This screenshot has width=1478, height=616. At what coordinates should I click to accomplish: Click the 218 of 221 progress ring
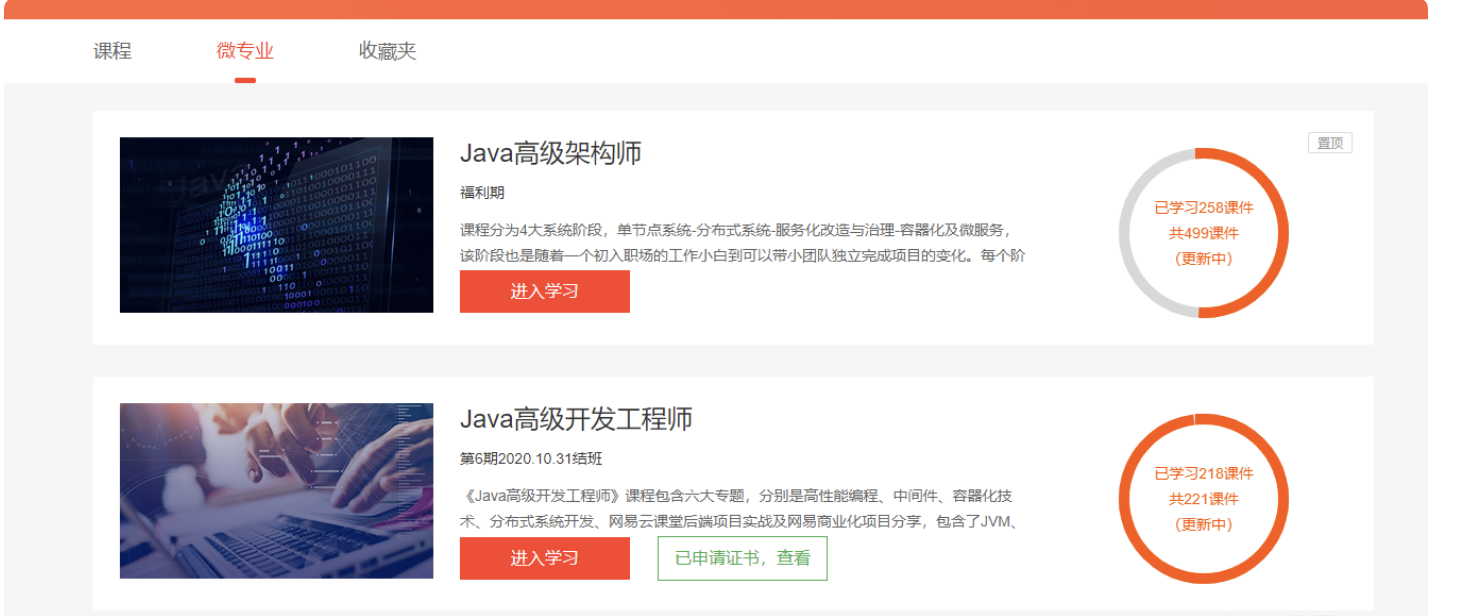(x=1204, y=499)
